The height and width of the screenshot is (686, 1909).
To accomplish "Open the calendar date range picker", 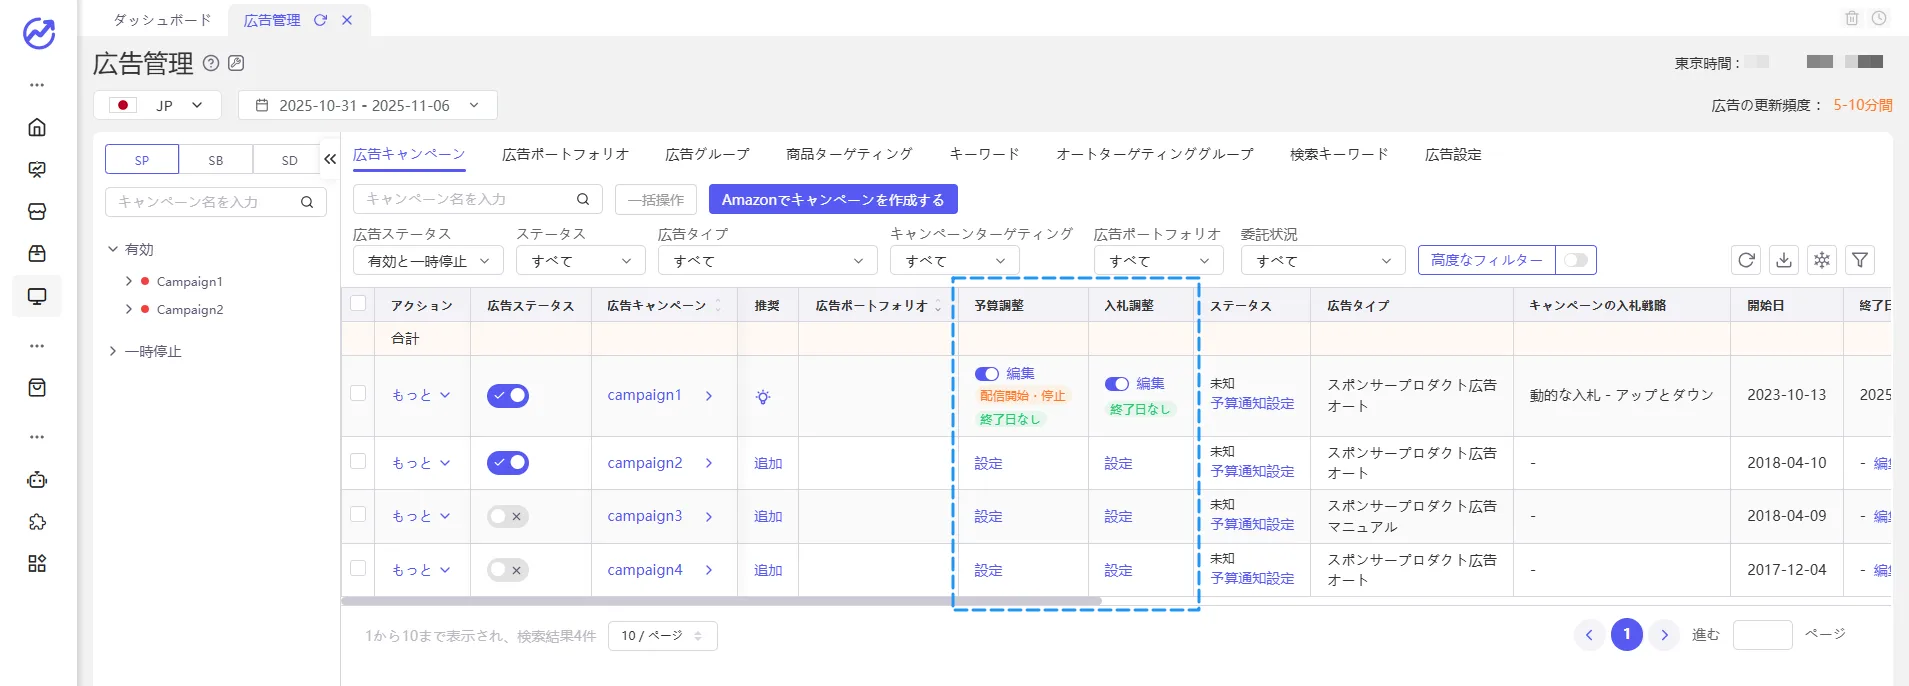I will tap(367, 105).
